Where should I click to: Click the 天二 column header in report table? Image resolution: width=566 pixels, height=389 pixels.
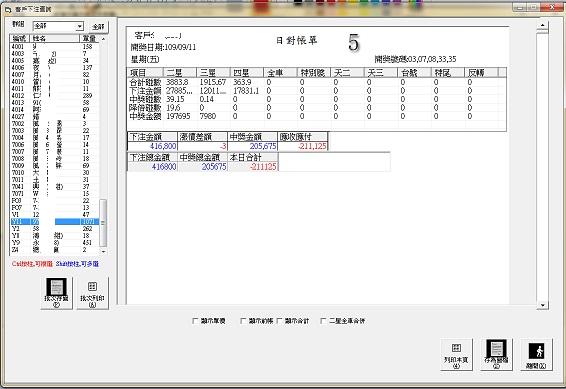click(347, 73)
